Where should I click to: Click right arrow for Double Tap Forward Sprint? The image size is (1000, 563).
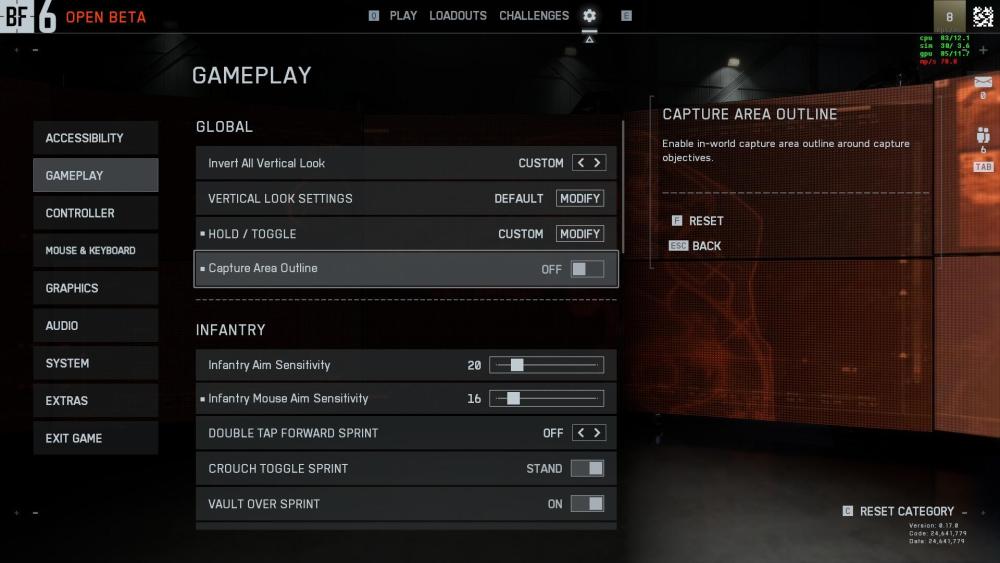pyautogui.click(x=597, y=433)
